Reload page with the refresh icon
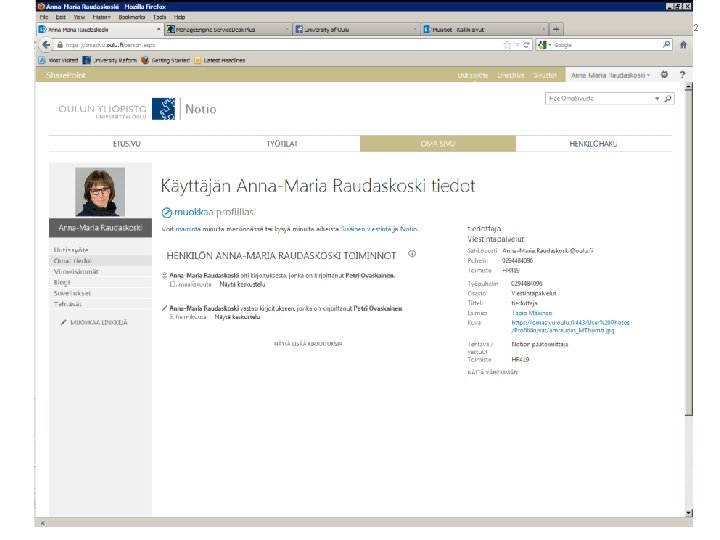Screen dimensions: 720x540 [526, 45]
